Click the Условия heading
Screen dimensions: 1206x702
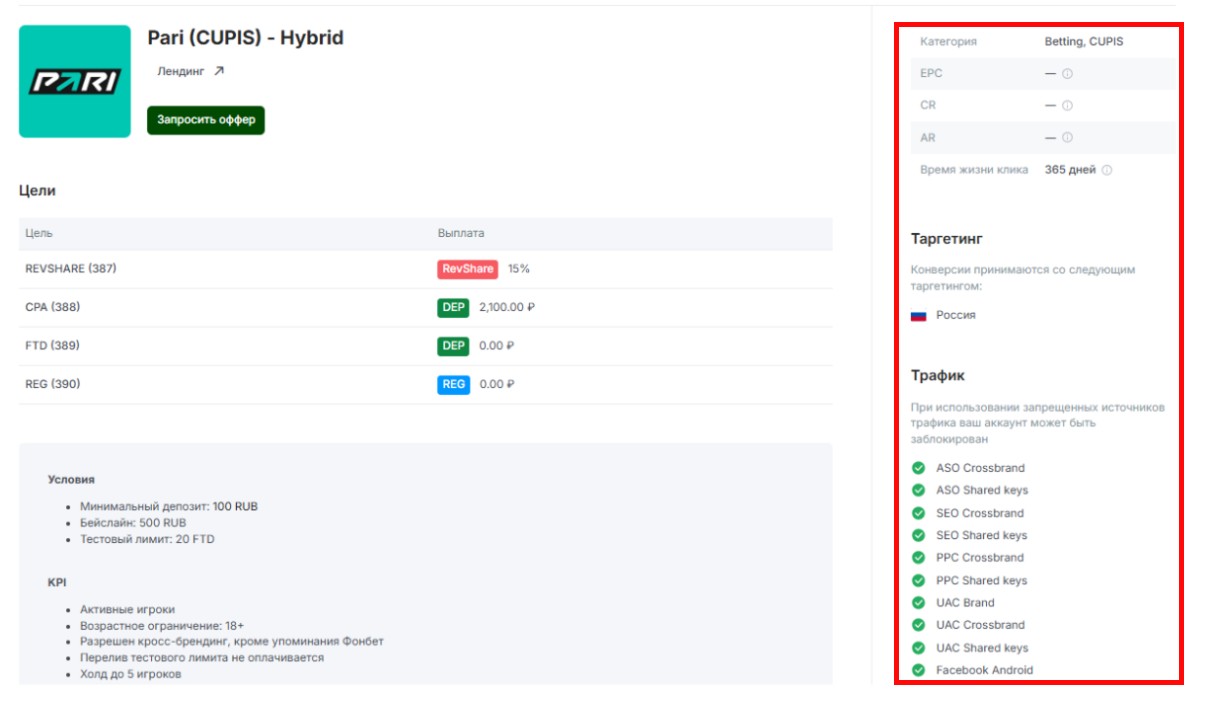[x=71, y=480]
